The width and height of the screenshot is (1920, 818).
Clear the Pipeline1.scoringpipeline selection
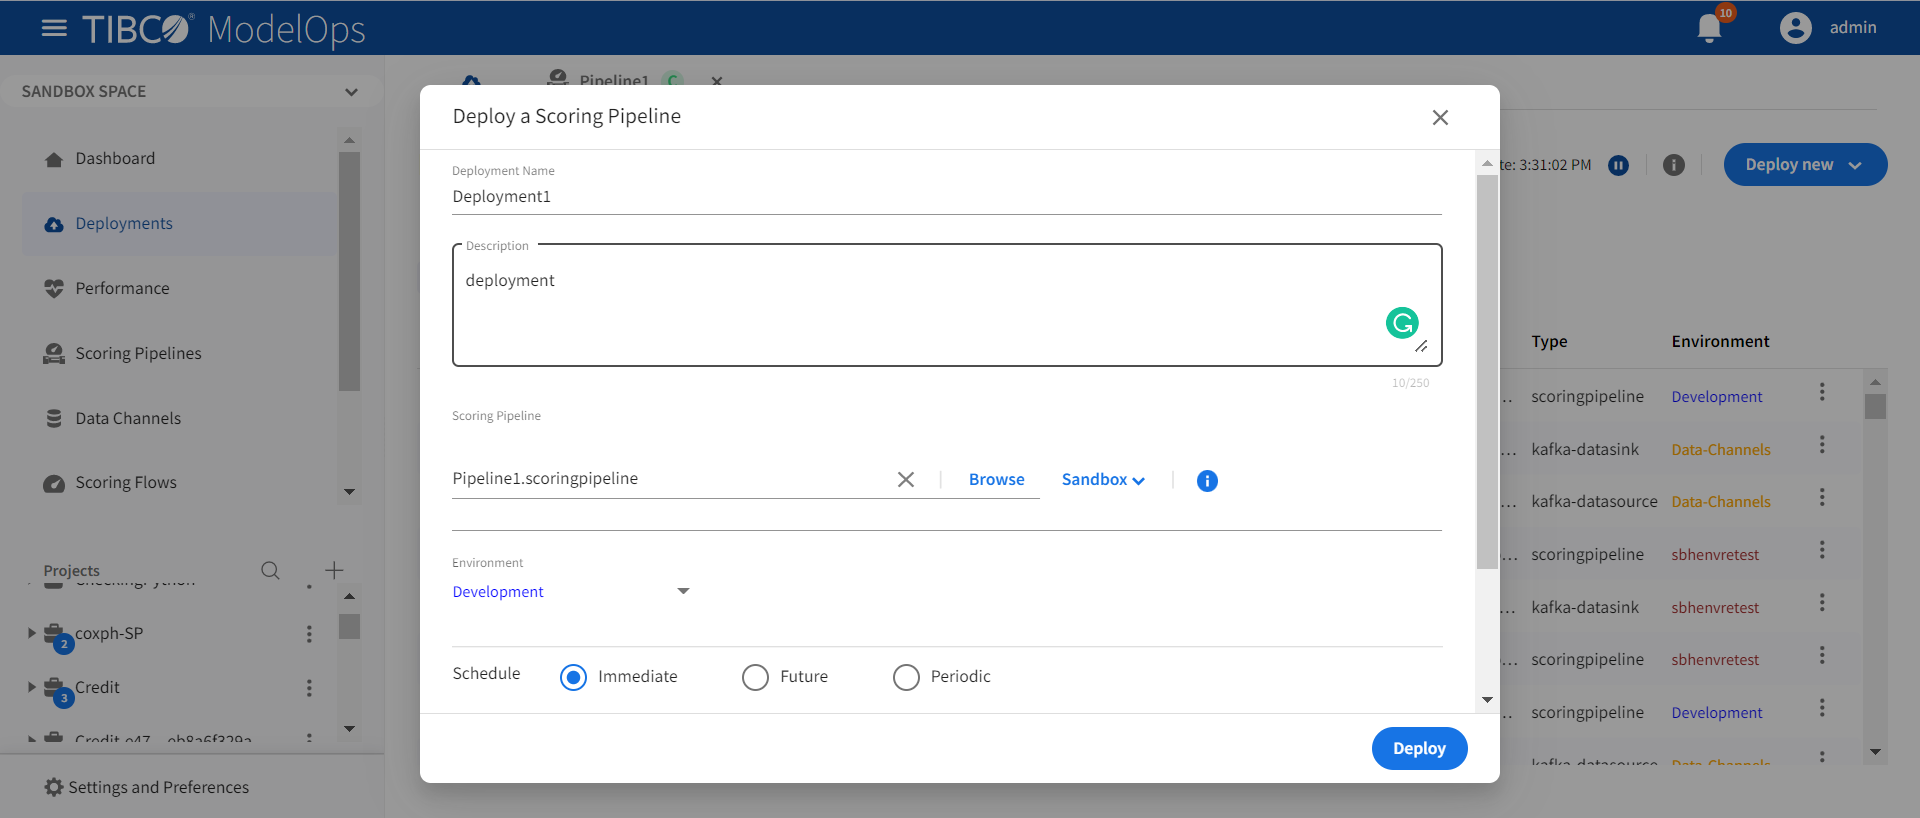coord(906,480)
